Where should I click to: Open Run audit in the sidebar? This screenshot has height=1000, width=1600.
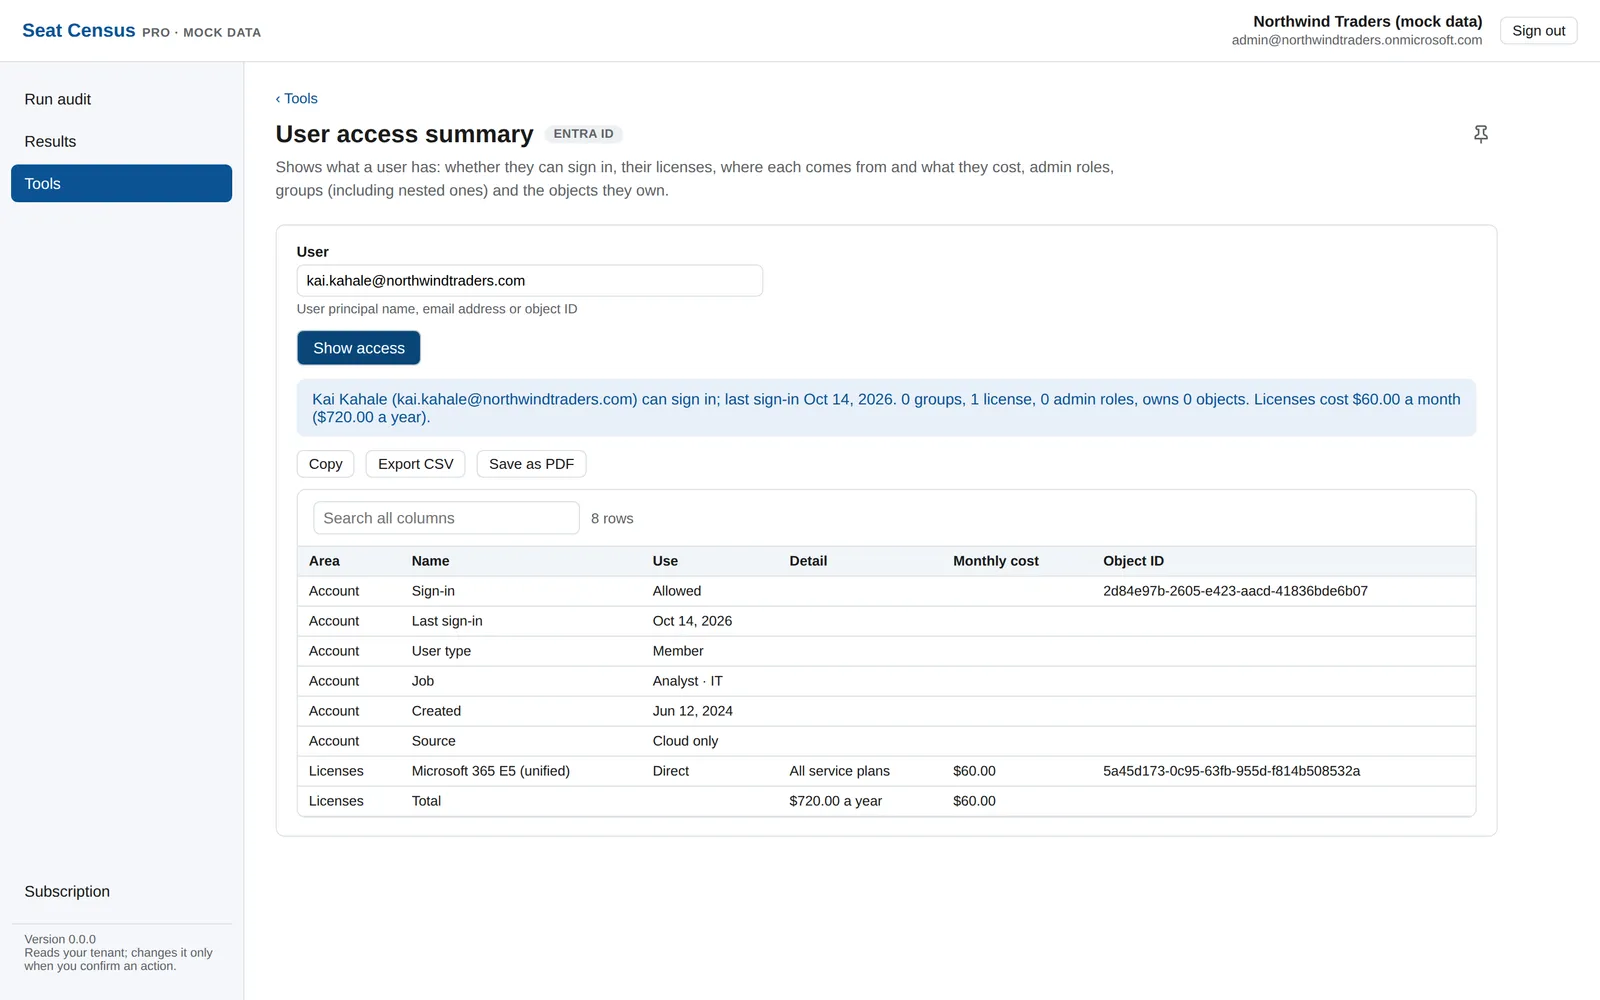121,99
